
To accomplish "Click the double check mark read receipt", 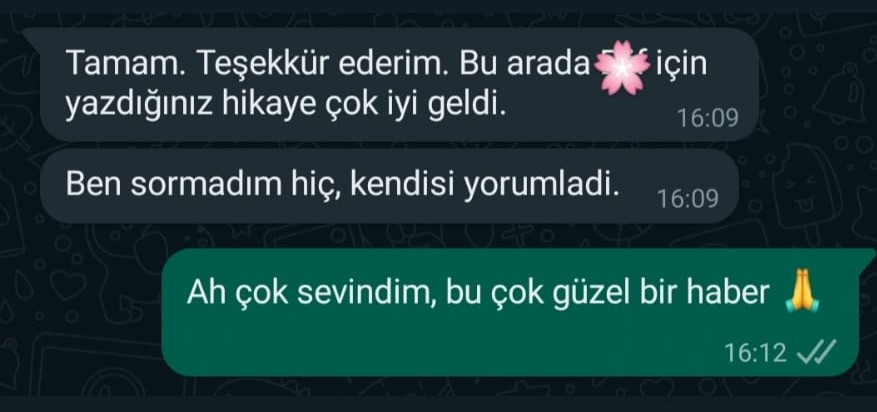I will (x=816, y=352).
